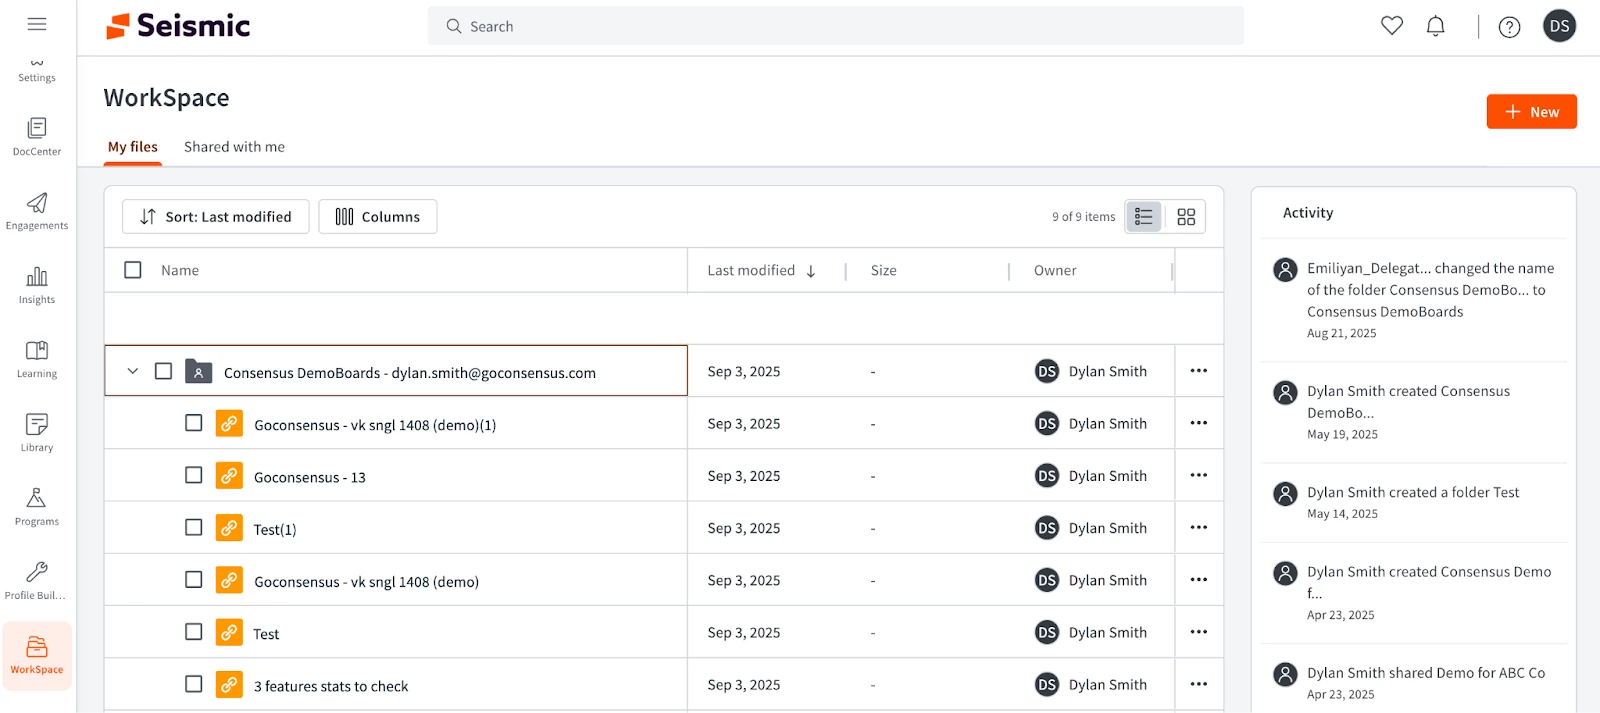Switch to Shared with me tab
The image size is (1600, 713).
click(234, 147)
